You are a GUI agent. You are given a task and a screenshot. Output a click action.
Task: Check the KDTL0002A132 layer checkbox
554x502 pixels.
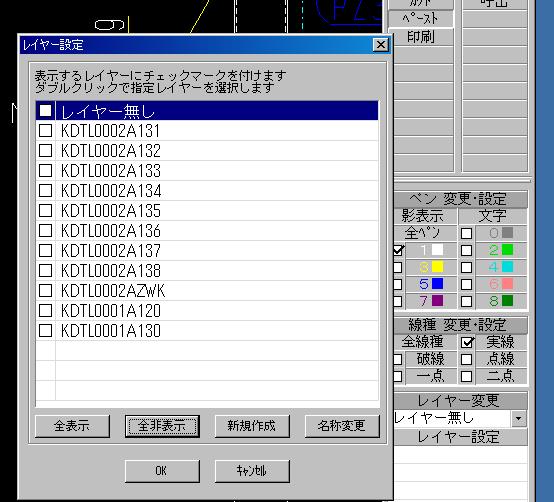pos(45,151)
